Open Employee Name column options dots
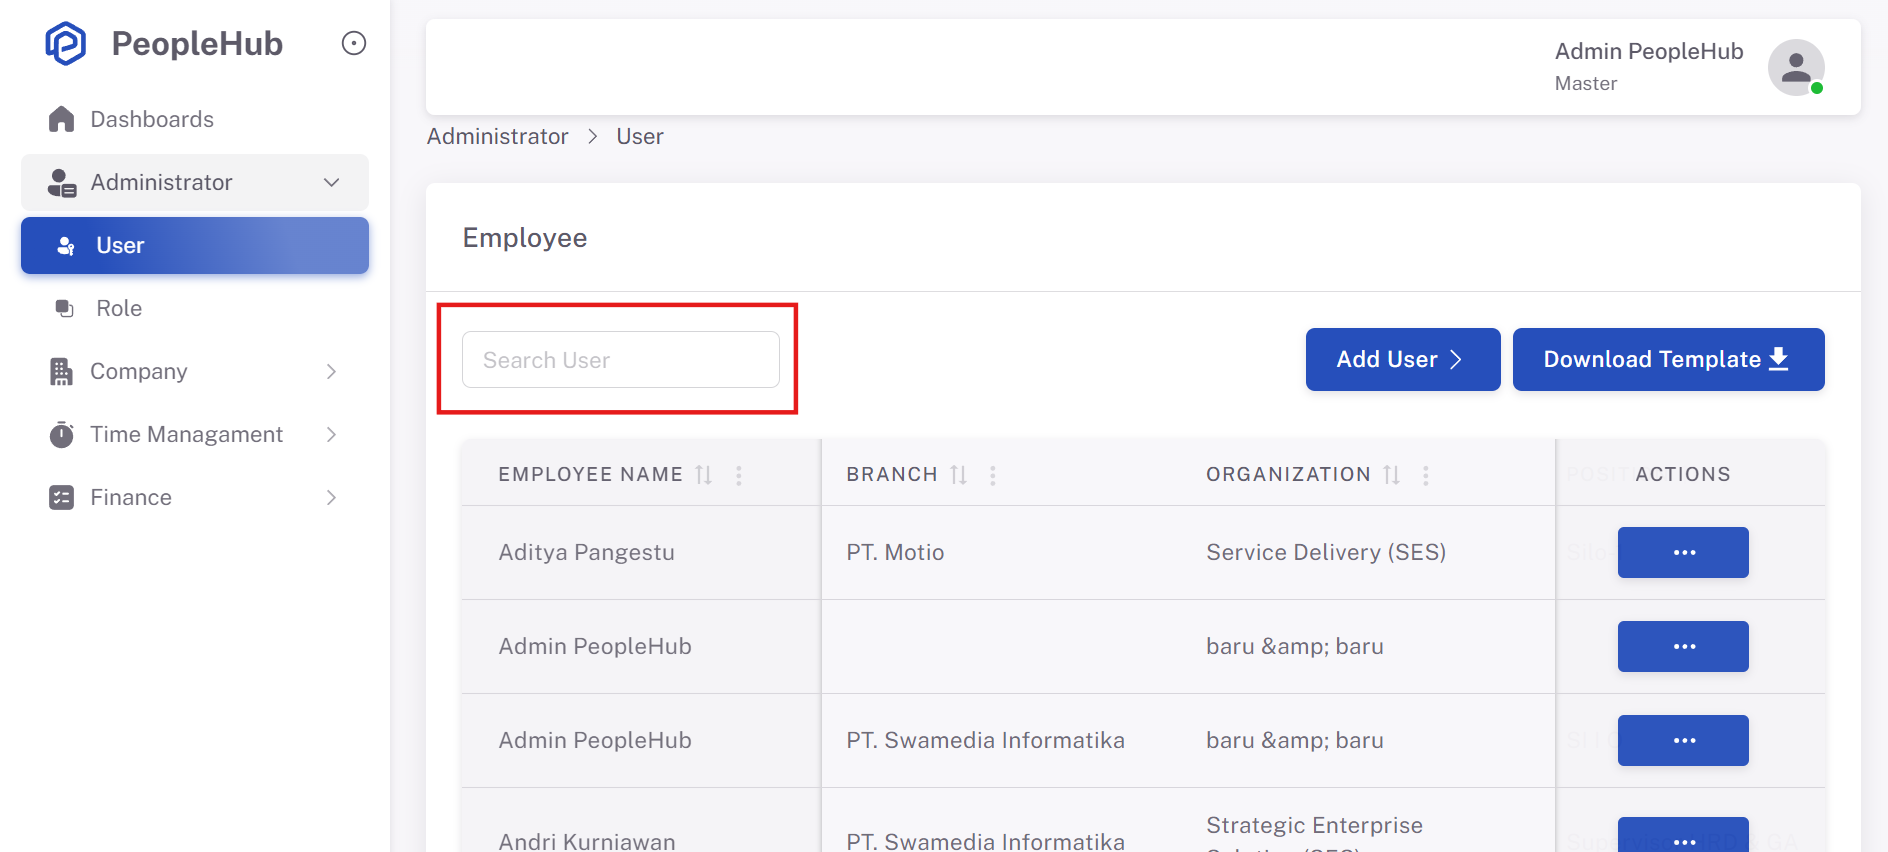Screen dimensions: 1888x852 point(739,475)
